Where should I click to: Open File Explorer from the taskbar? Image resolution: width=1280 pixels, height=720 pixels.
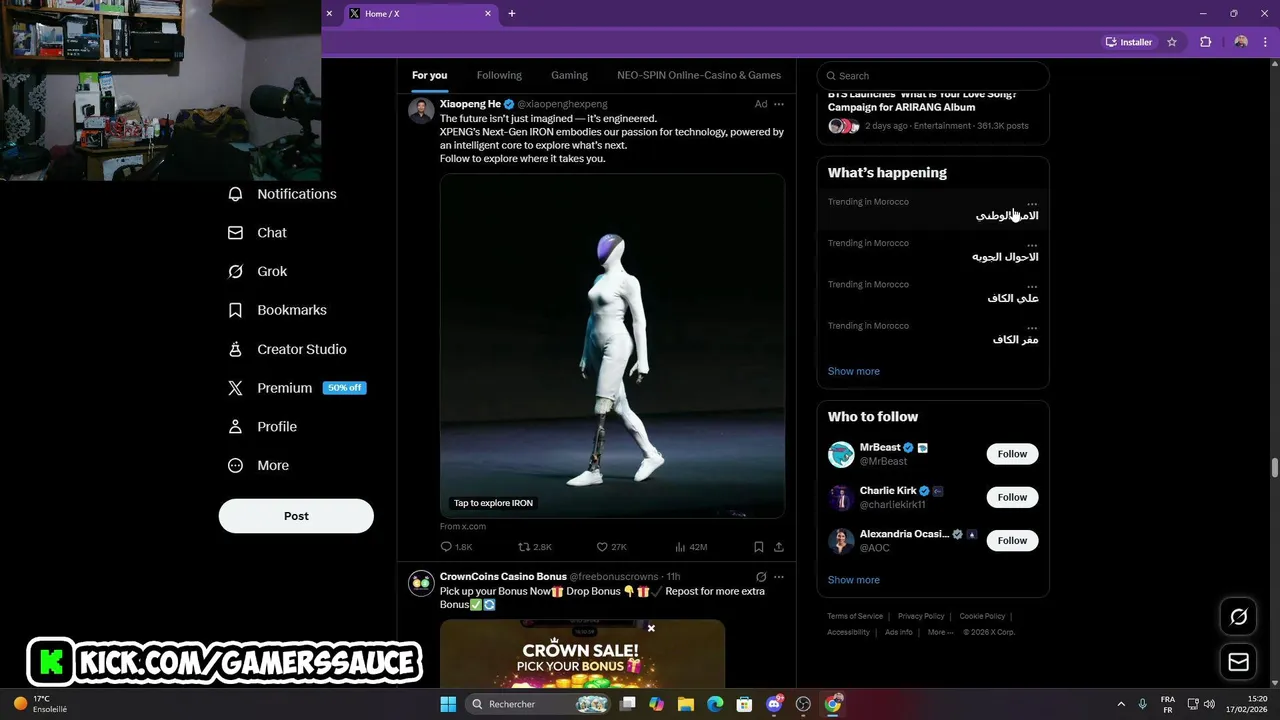click(x=686, y=704)
